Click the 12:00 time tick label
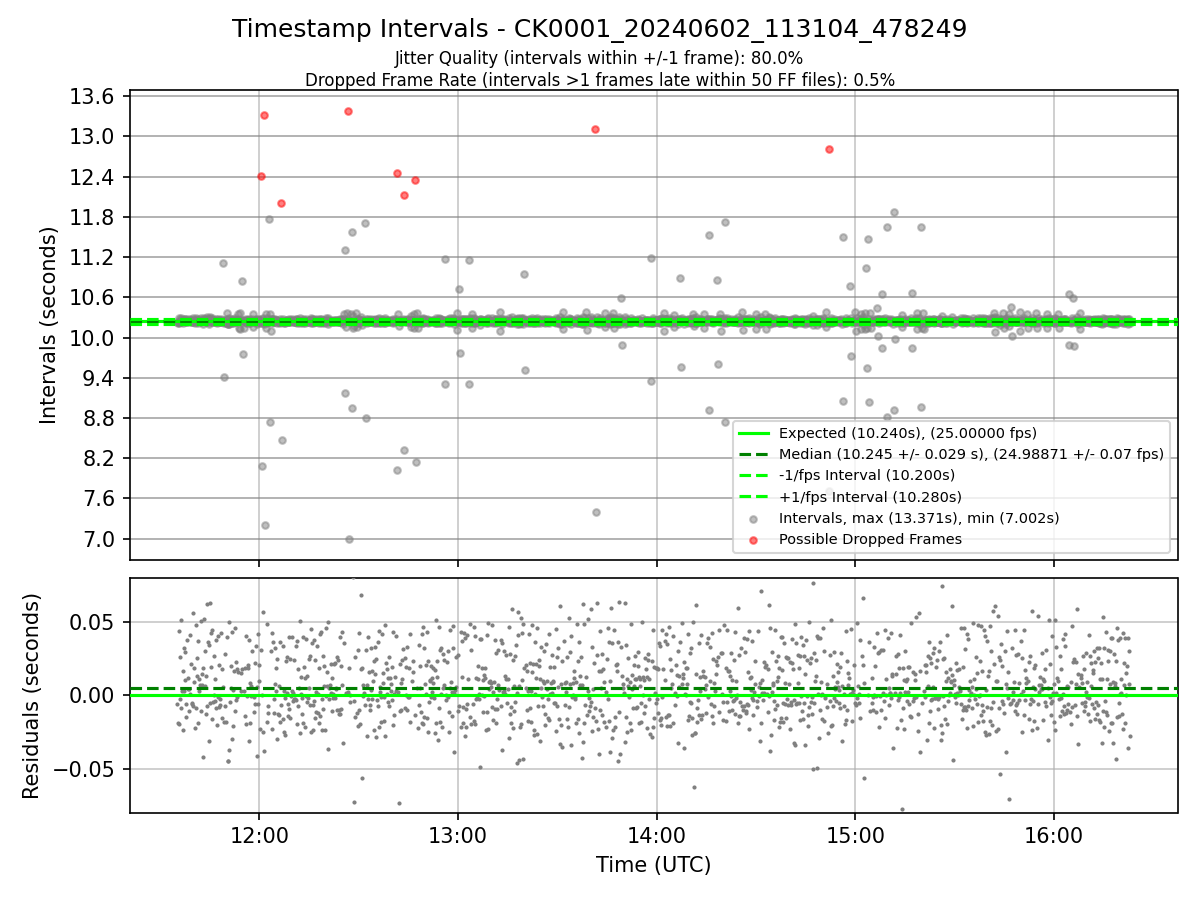 pos(259,835)
